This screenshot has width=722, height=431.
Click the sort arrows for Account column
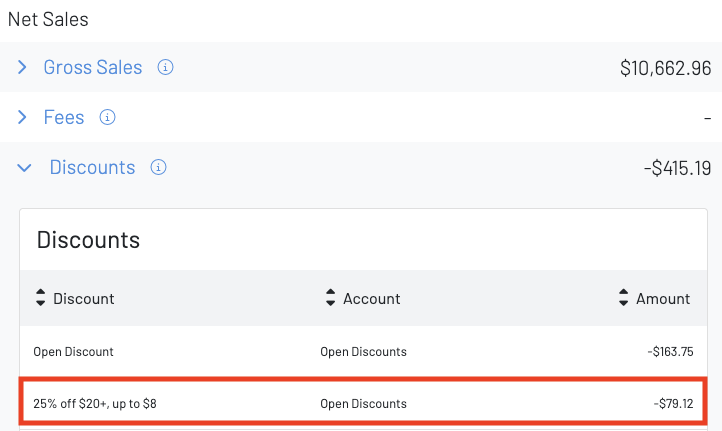click(331, 299)
